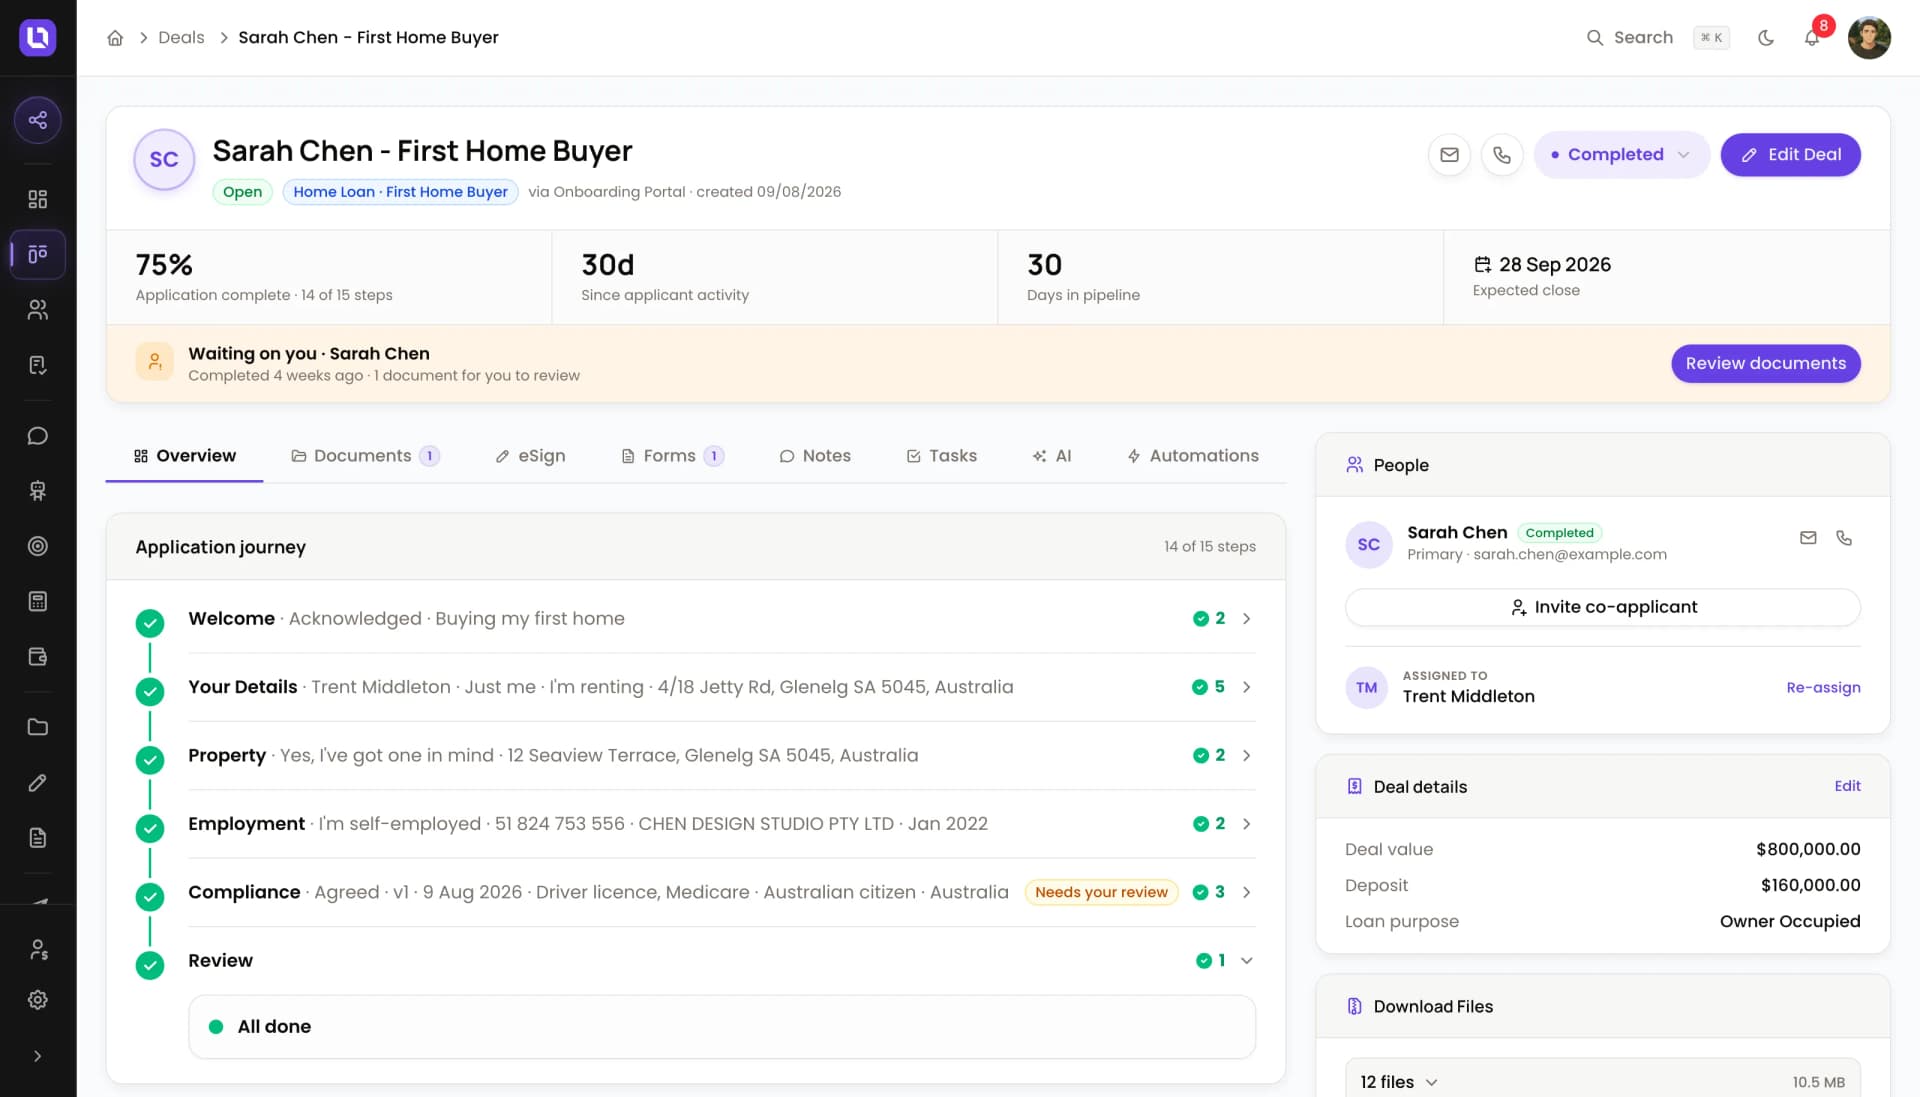The height and width of the screenshot is (1097, 1920).
Task: Expand the Welcome step row
Action: pyautogui.click(x=722, y=619)
